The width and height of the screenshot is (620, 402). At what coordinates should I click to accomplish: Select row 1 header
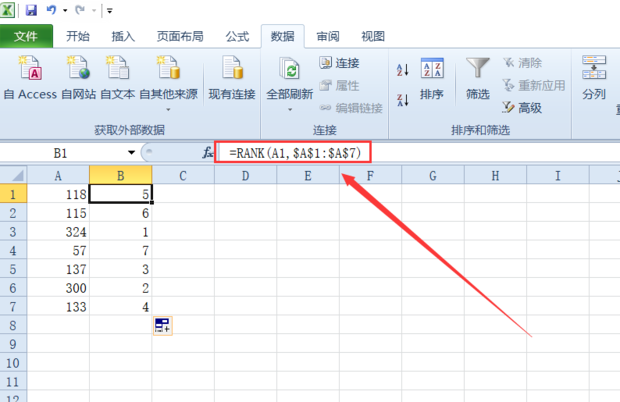click(13, 194)
